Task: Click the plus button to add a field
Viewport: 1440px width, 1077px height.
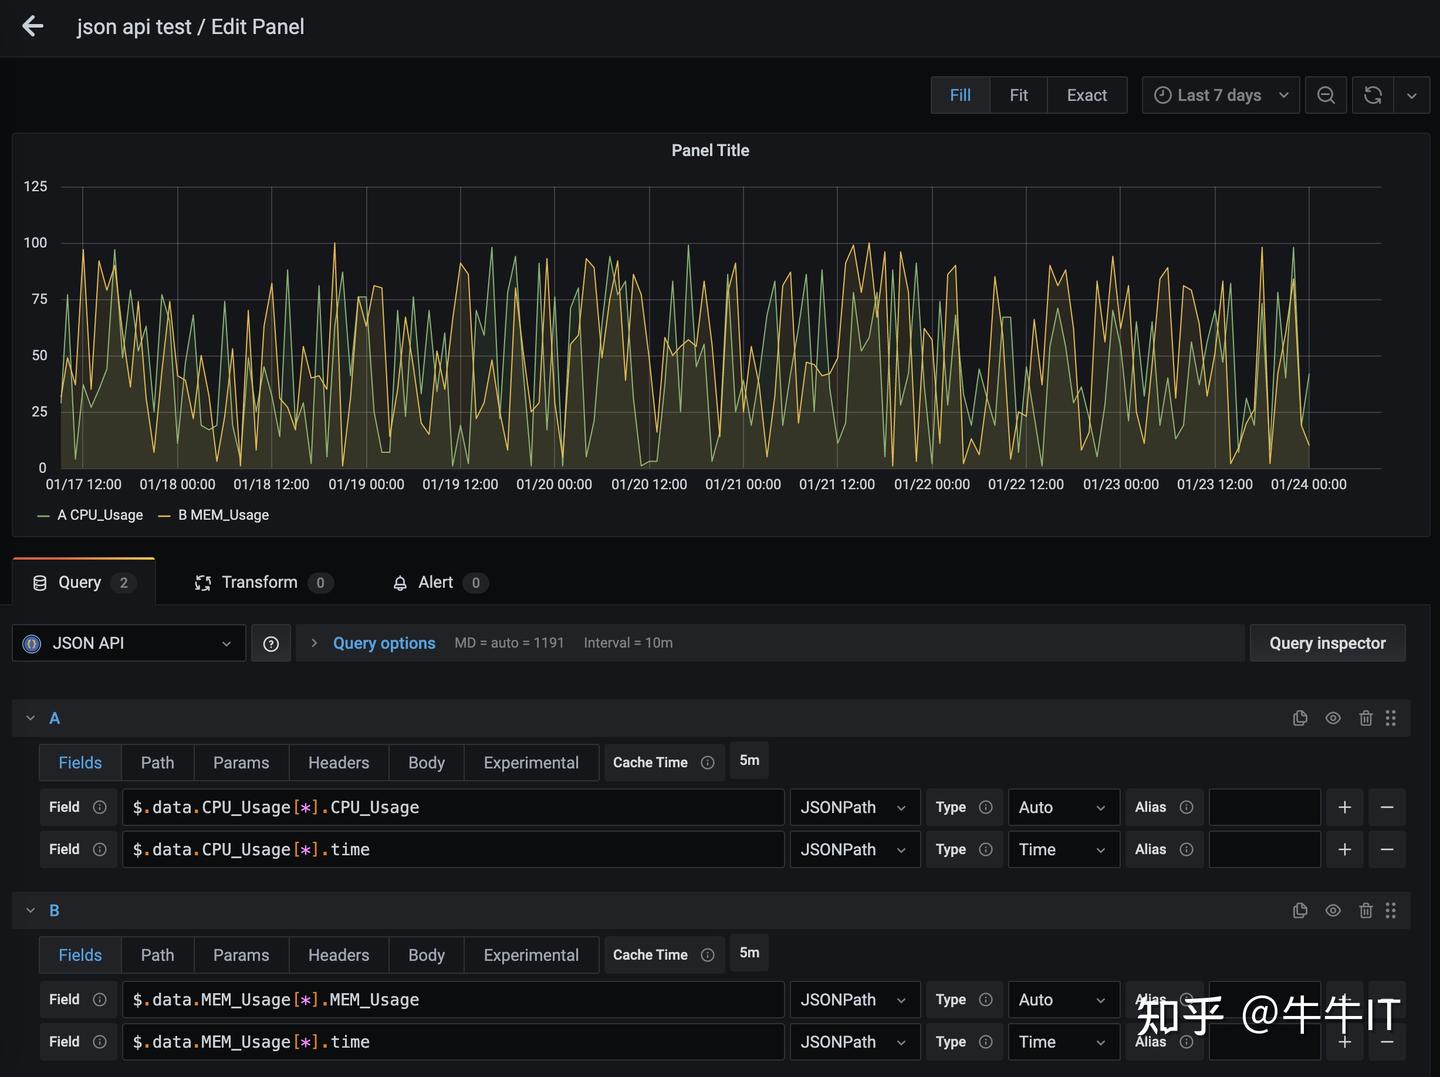Action: (1344, 807)
